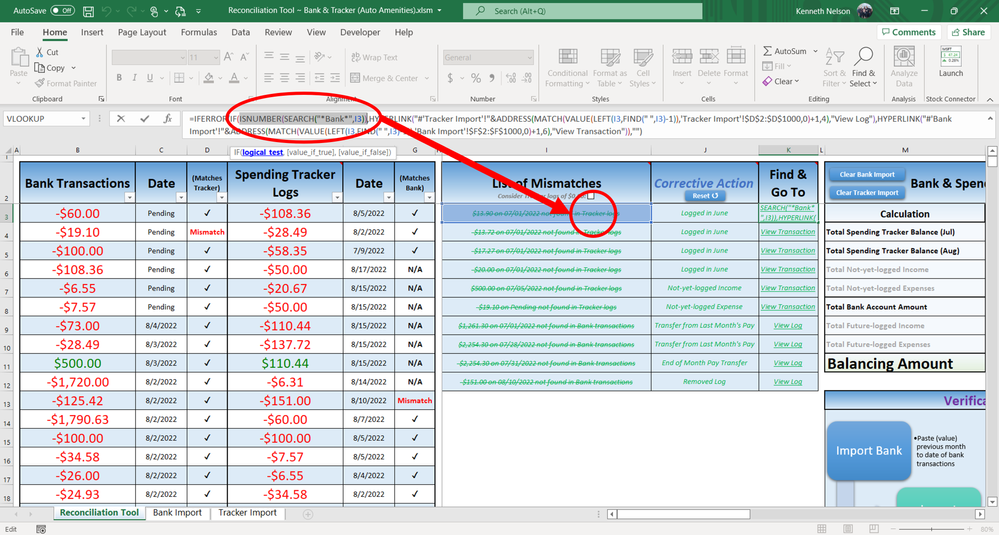Click the Paste clipboard icon
The height and width of the screenshot is (535, 999).
coord(18,57)
